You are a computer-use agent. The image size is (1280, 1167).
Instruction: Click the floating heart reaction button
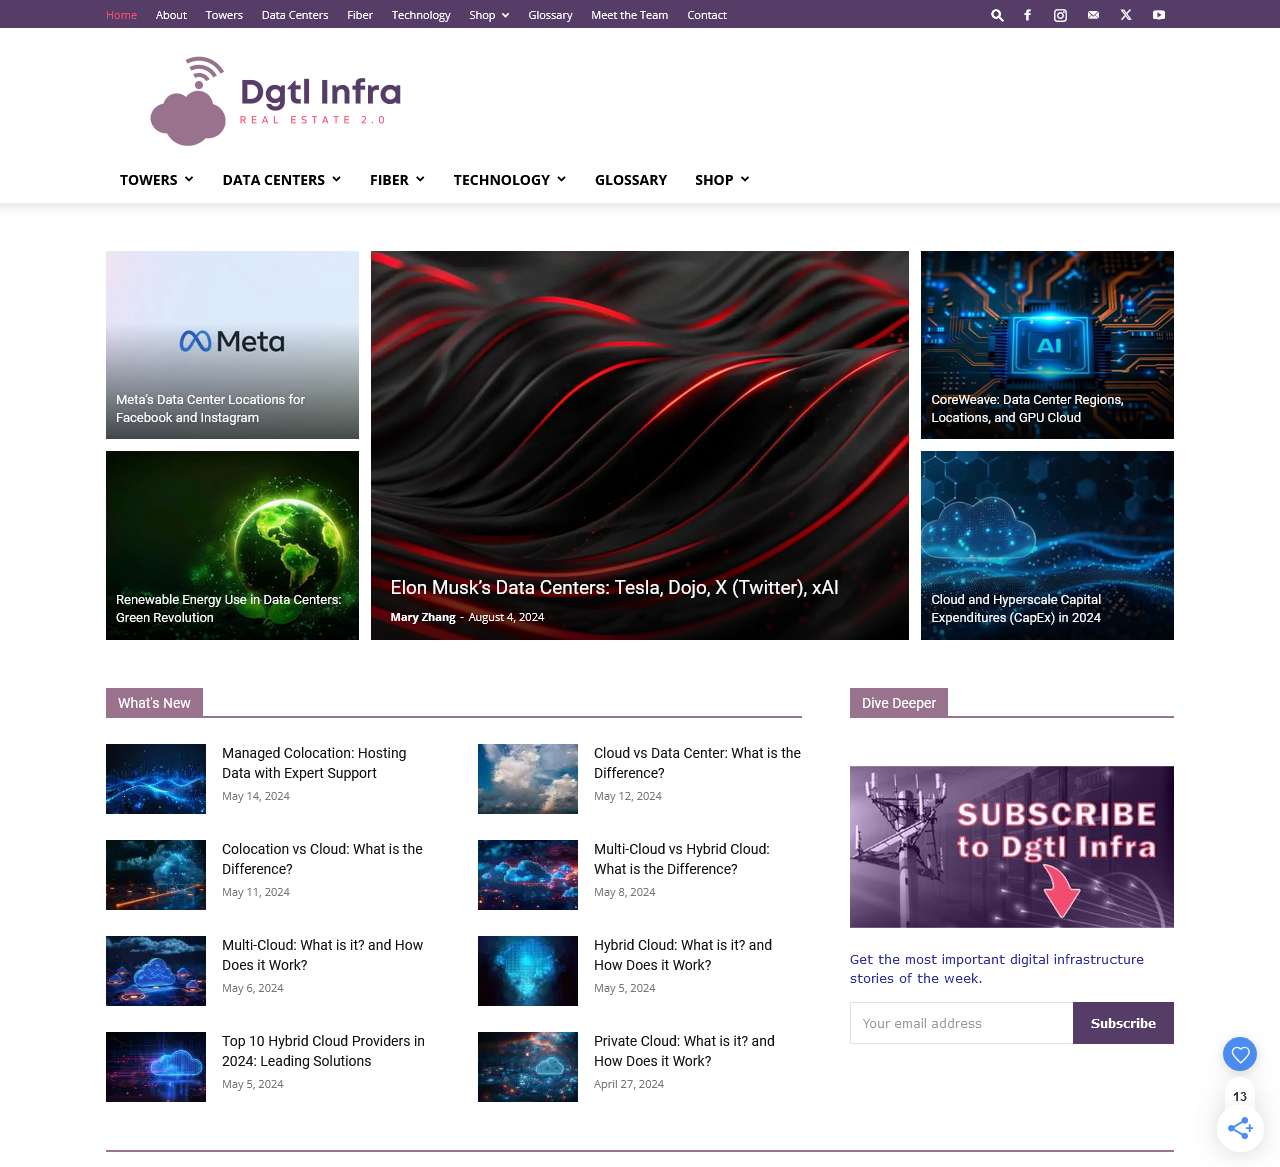pyautogui.click(x=1239, y=1054)
